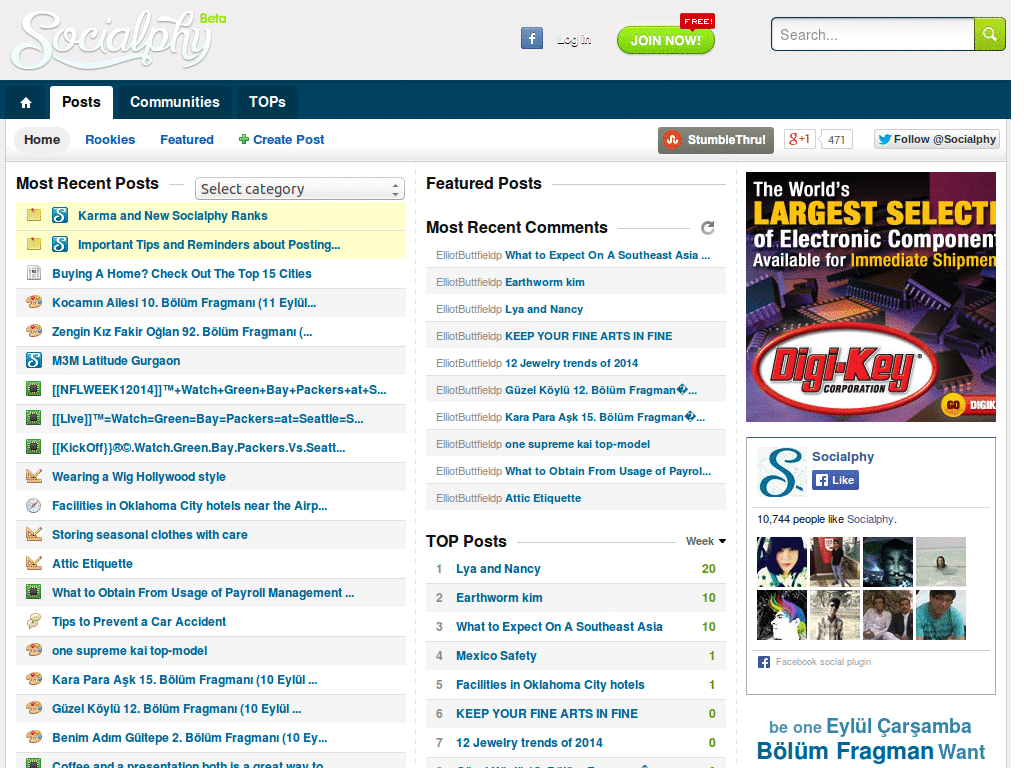Viewport: 1024px width, 768px height.
Task: Click the folder icon beside Important Tips post
Action: point(34,244)
